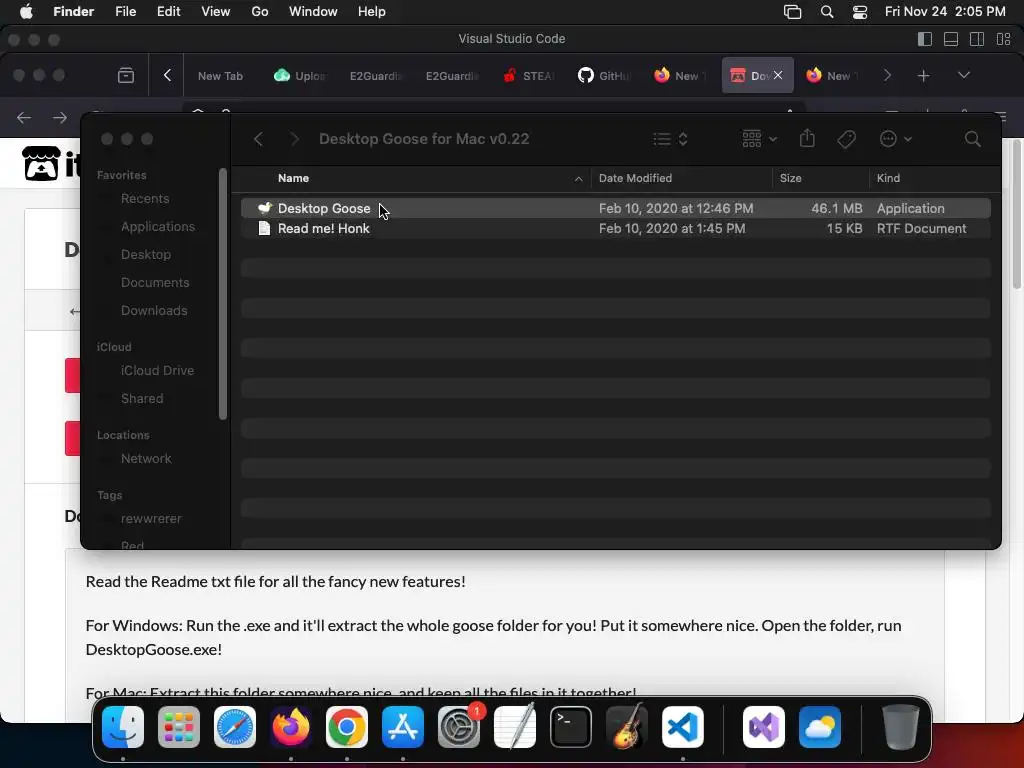Click the Size column header
1024x768 pixels.
820,178
